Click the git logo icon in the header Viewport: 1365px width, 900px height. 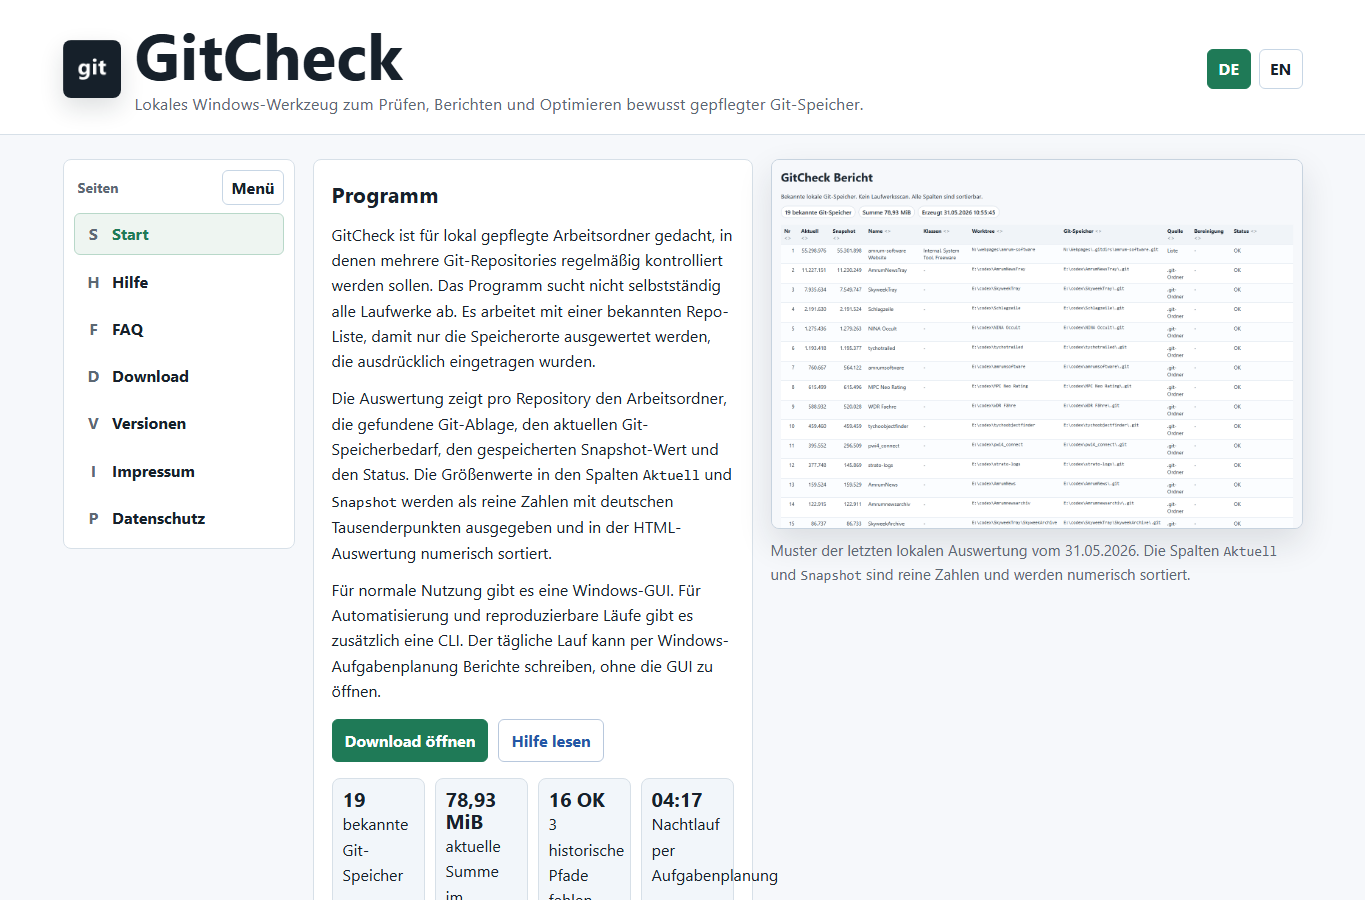[92, 69]
